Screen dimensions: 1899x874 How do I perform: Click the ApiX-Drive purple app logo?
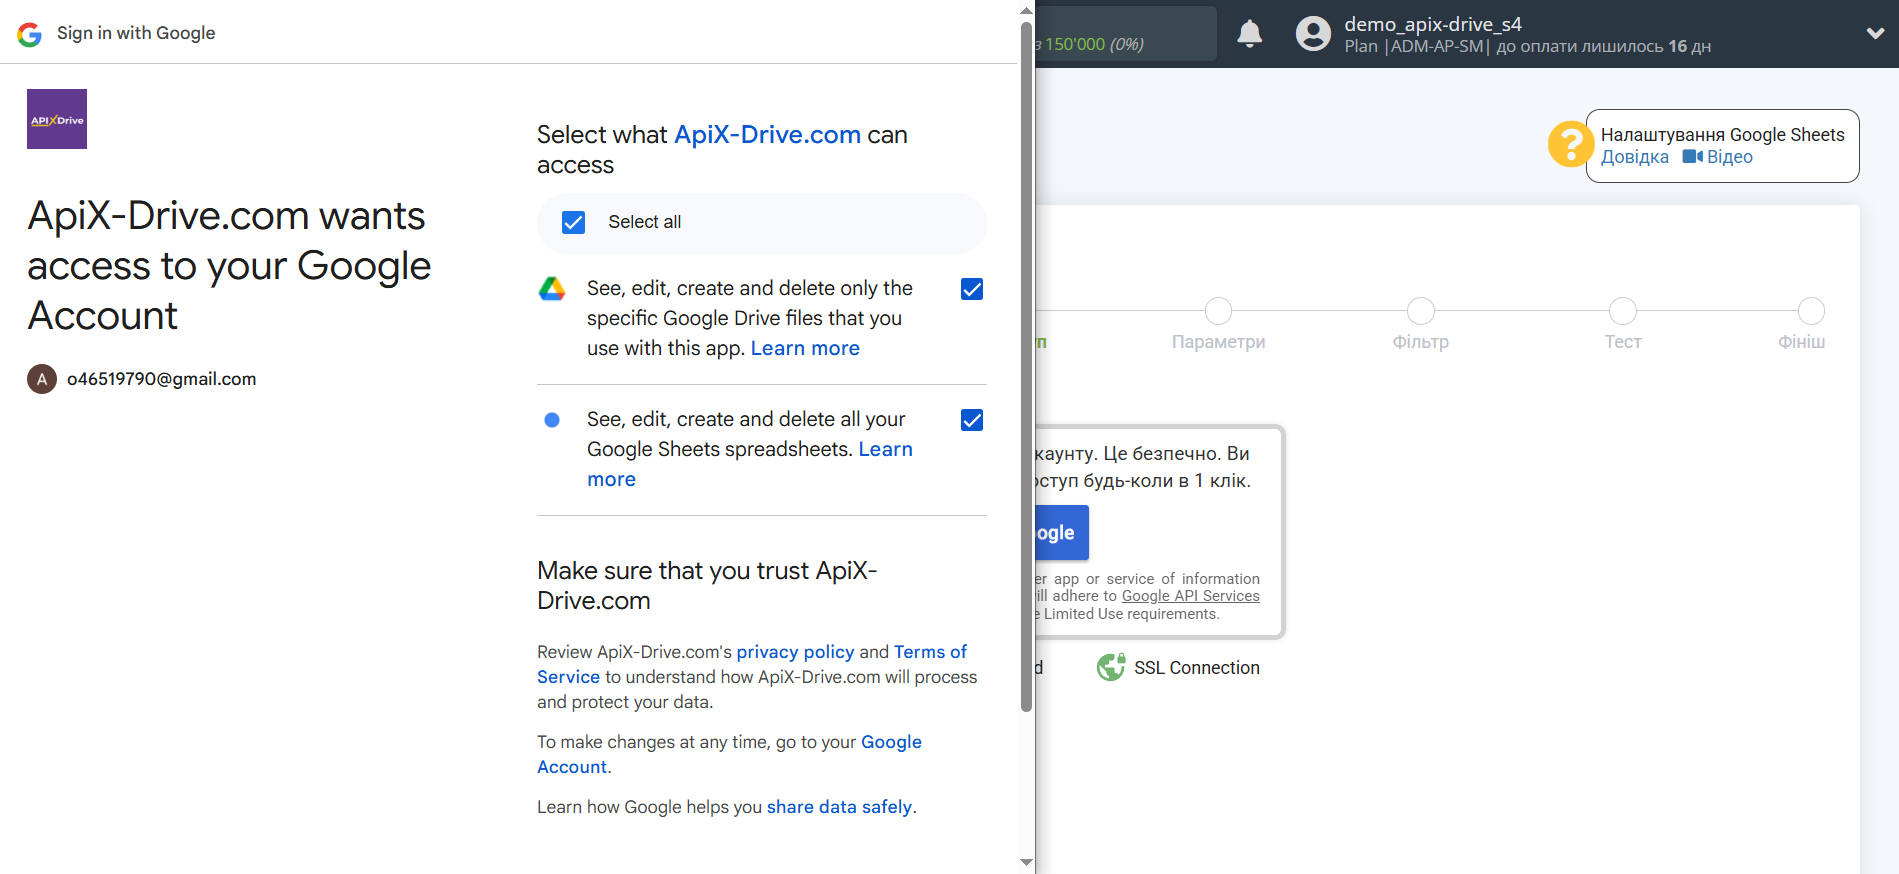[x=57, y=119]
